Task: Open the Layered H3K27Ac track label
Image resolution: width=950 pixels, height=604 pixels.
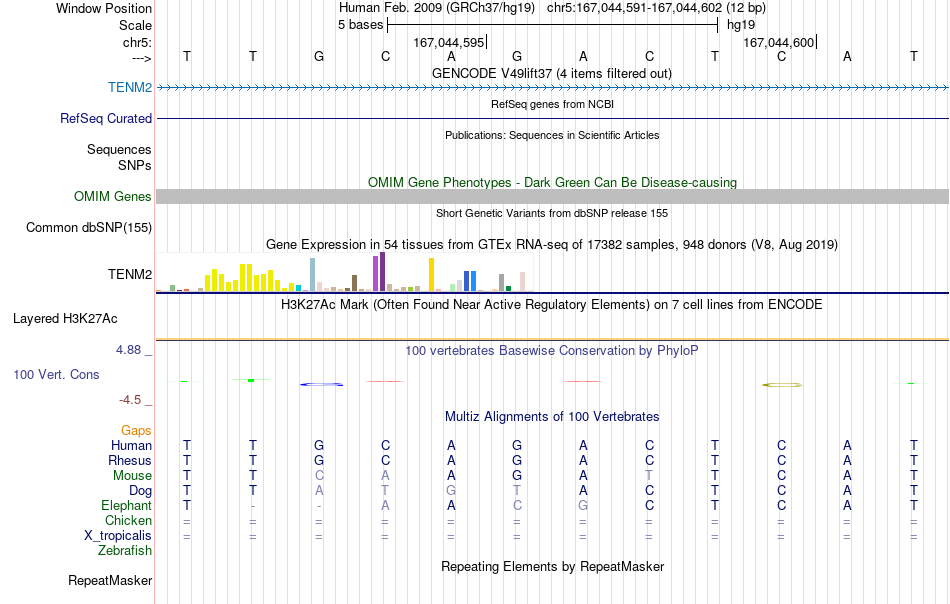Action: pyautogui.click(x=65, y=319)
